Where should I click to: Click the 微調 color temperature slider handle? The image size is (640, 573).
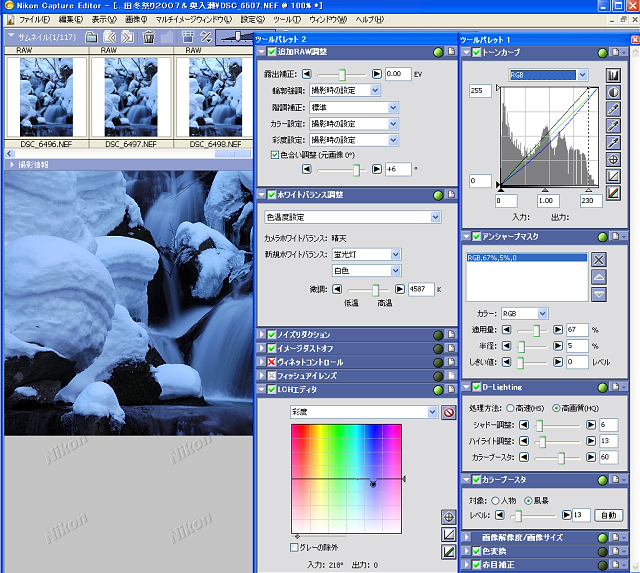pos(376,290)
